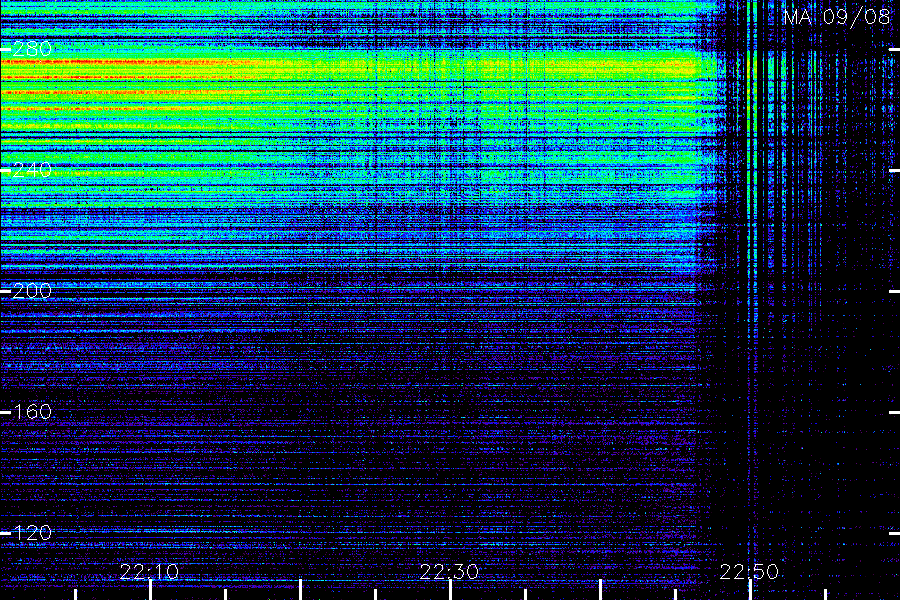
Task: Click the 240 frequency axis label
Action: pyautogui.click(x=32, y=170)
